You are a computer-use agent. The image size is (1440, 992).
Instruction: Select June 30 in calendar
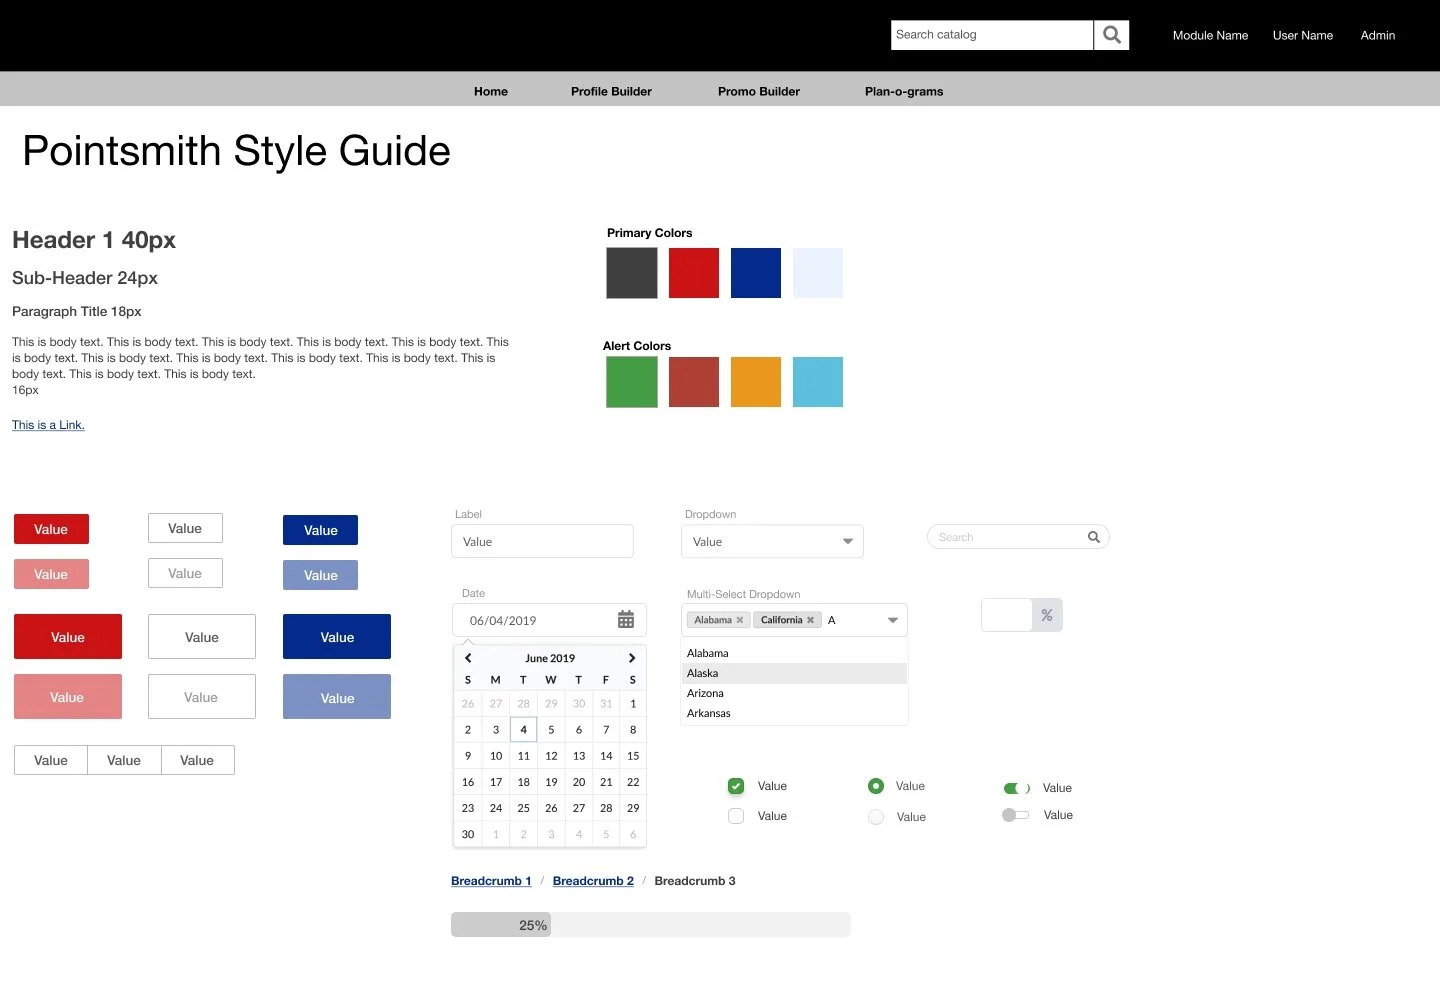tap(468, 834)
